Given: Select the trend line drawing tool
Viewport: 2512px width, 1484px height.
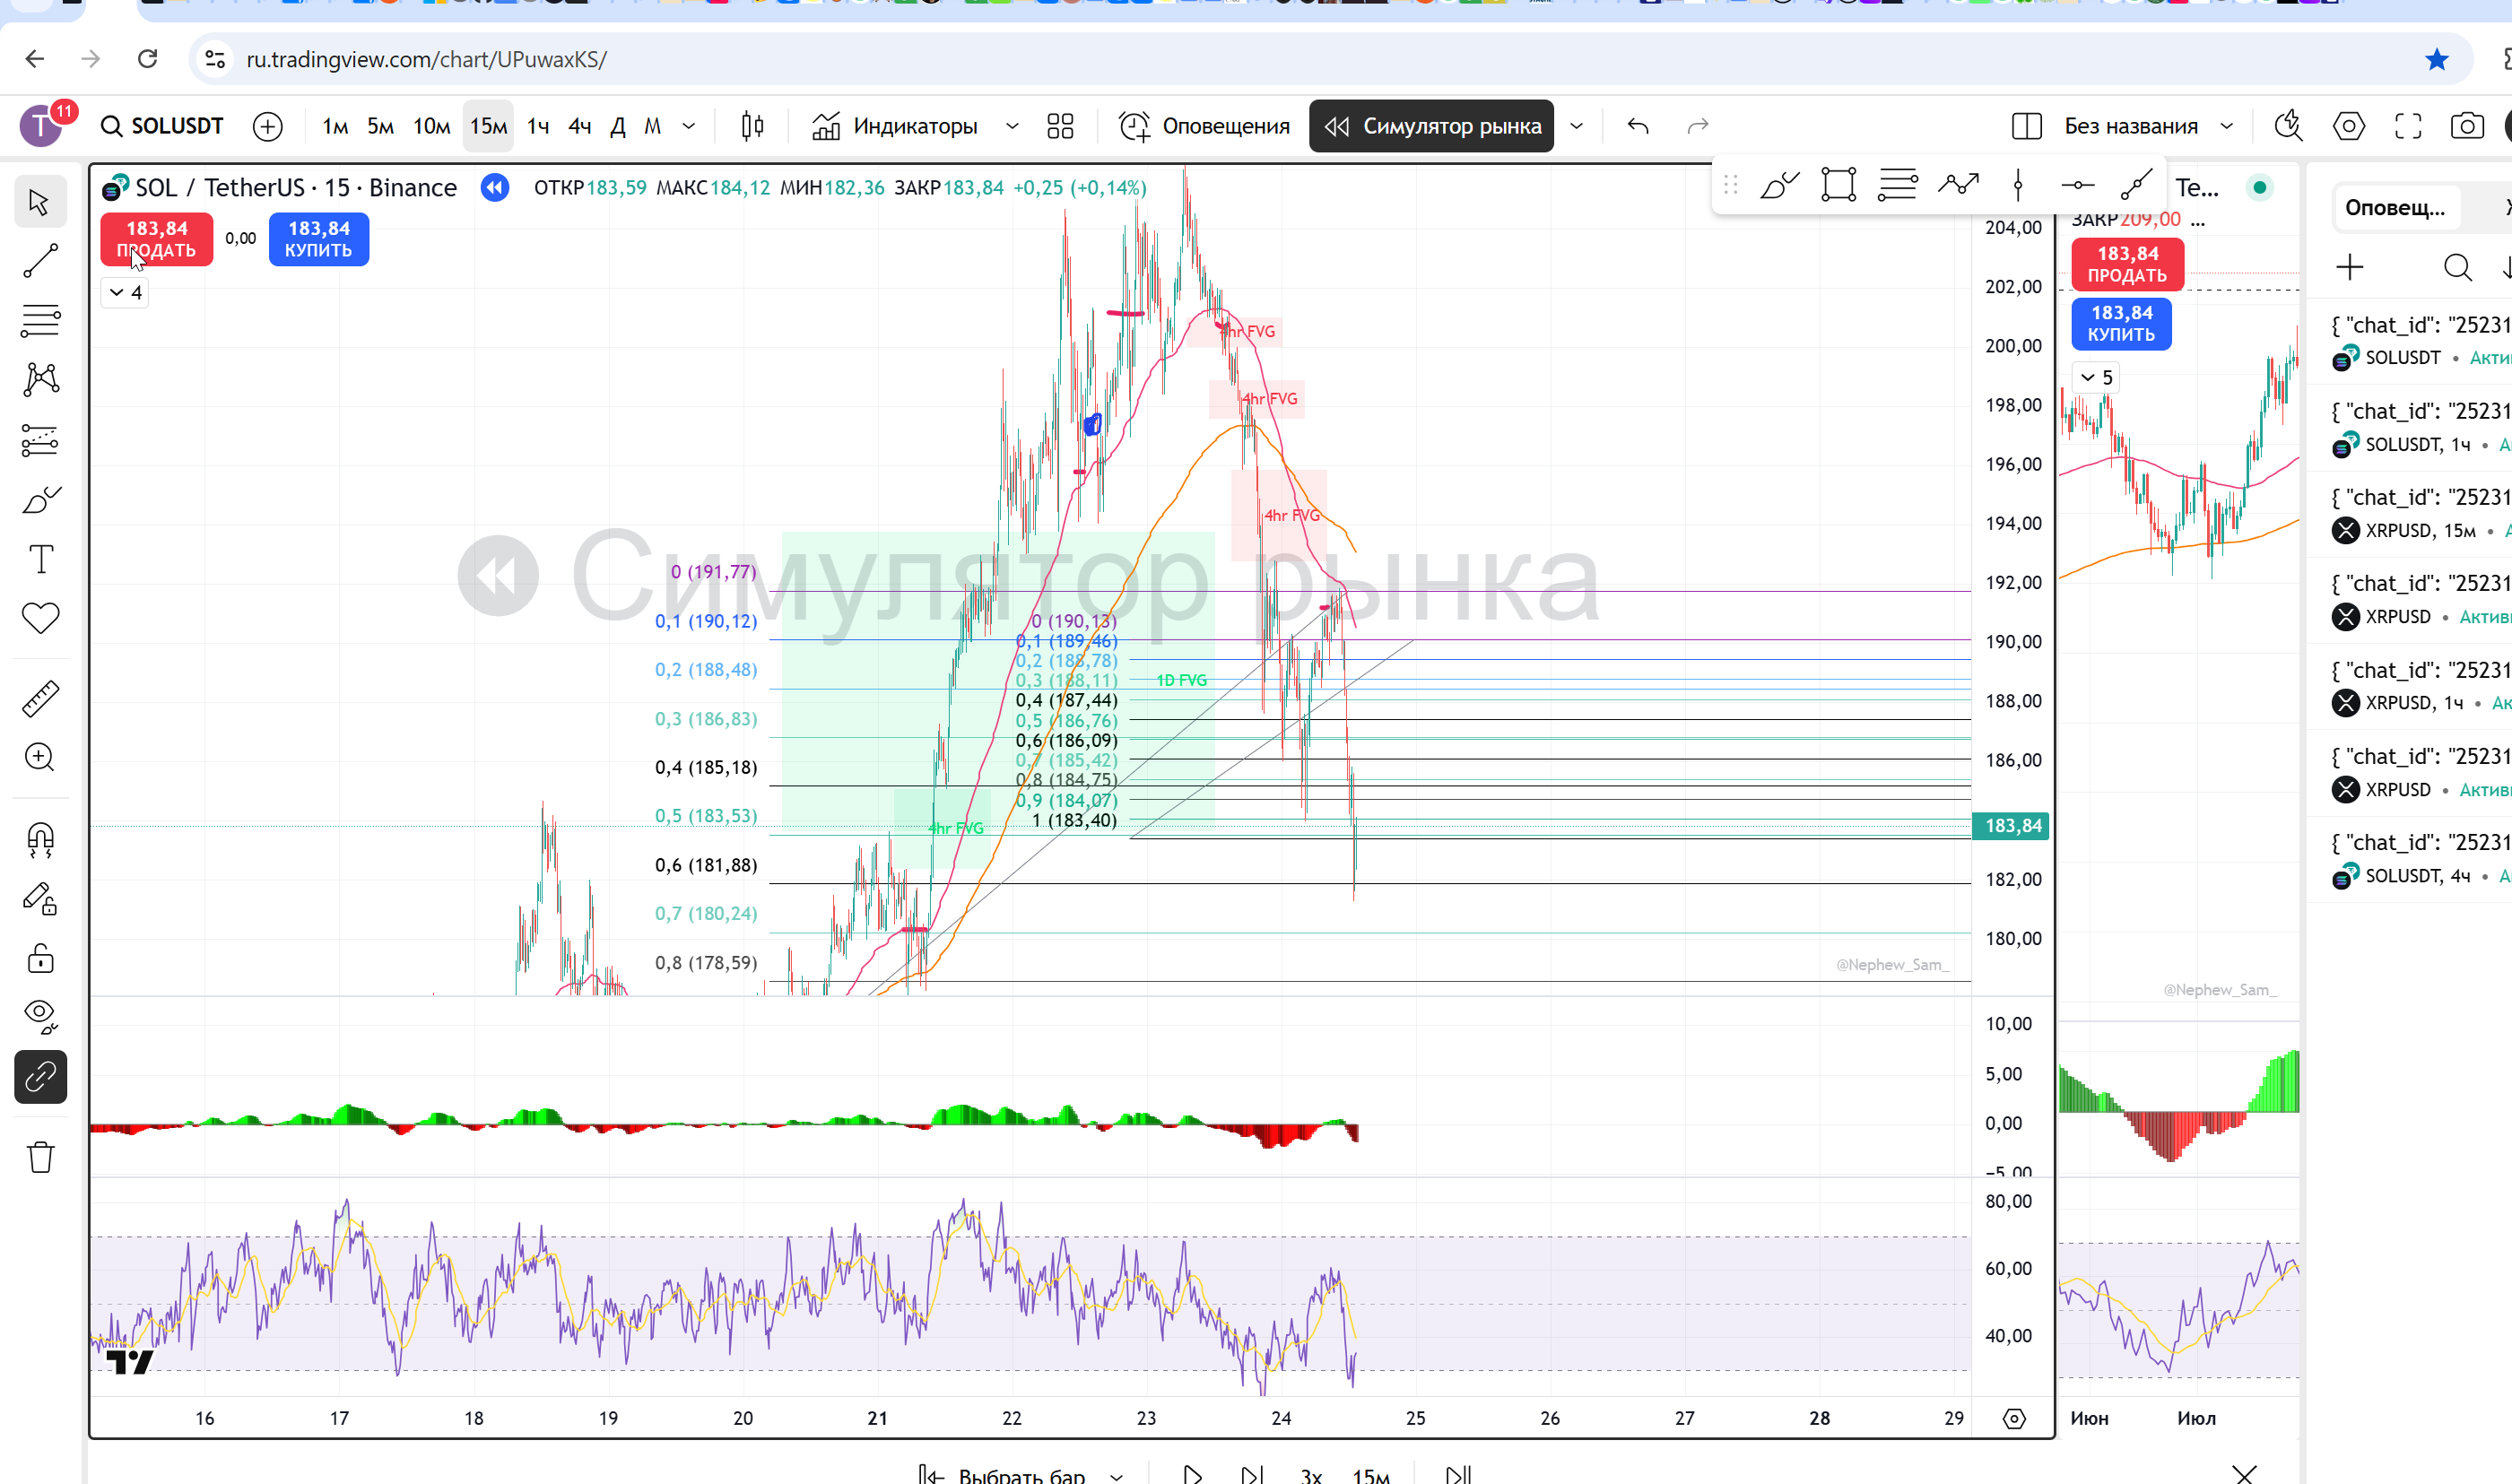Looking at the screenshot, I should click(x=40, y=261).
